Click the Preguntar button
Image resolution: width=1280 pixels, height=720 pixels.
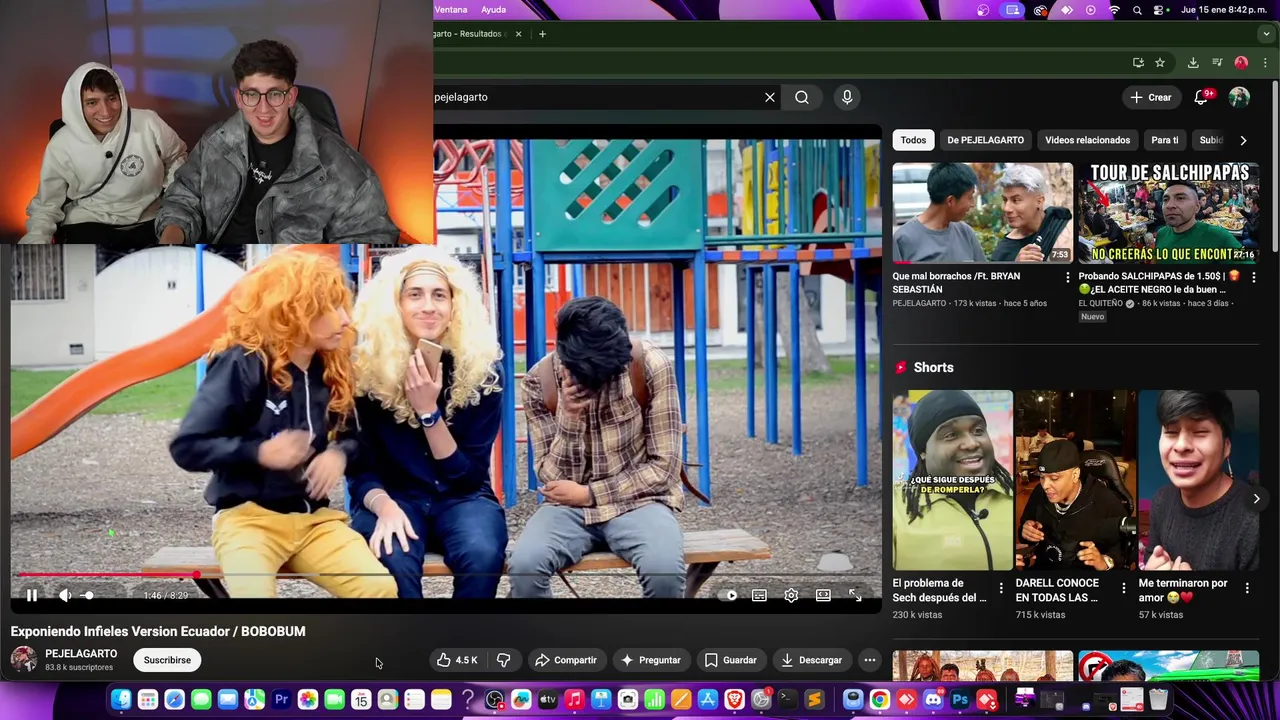click(650, 660)
